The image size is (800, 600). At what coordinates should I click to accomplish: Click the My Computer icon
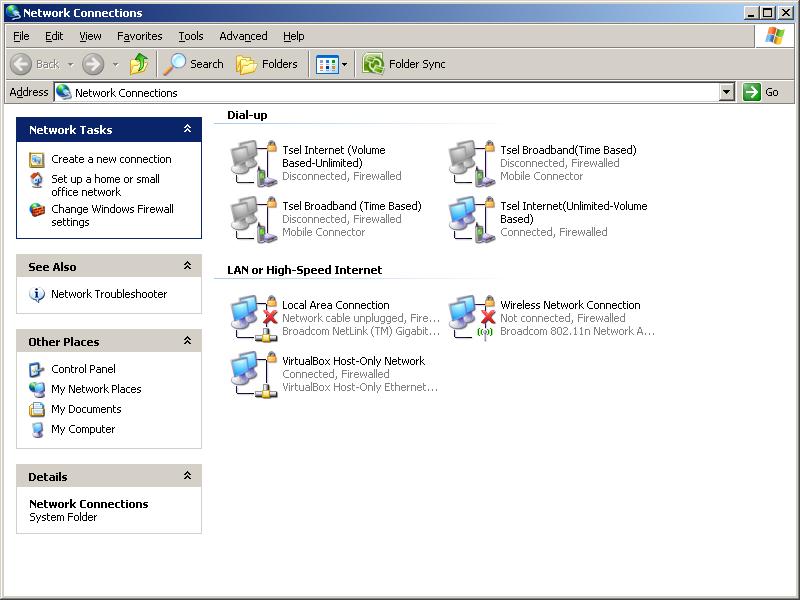point(37,430)
